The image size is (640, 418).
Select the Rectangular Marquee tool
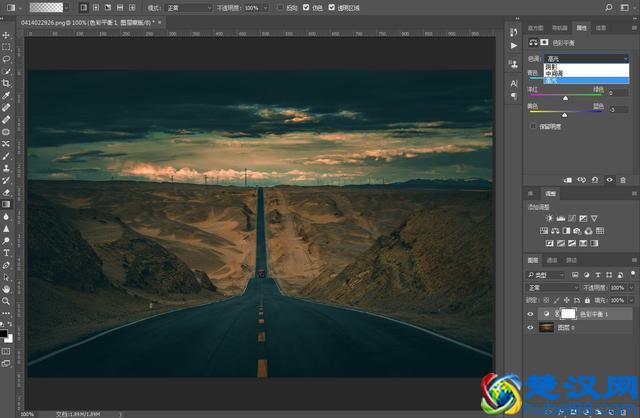pyautogui.click(x=6, y=47)
